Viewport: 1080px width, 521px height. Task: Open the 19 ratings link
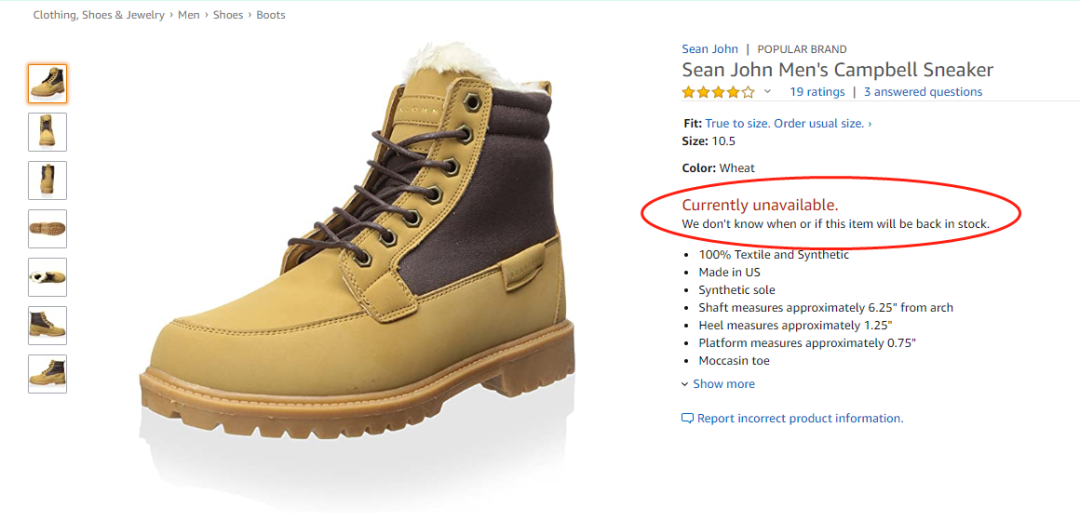coord(817,92)
